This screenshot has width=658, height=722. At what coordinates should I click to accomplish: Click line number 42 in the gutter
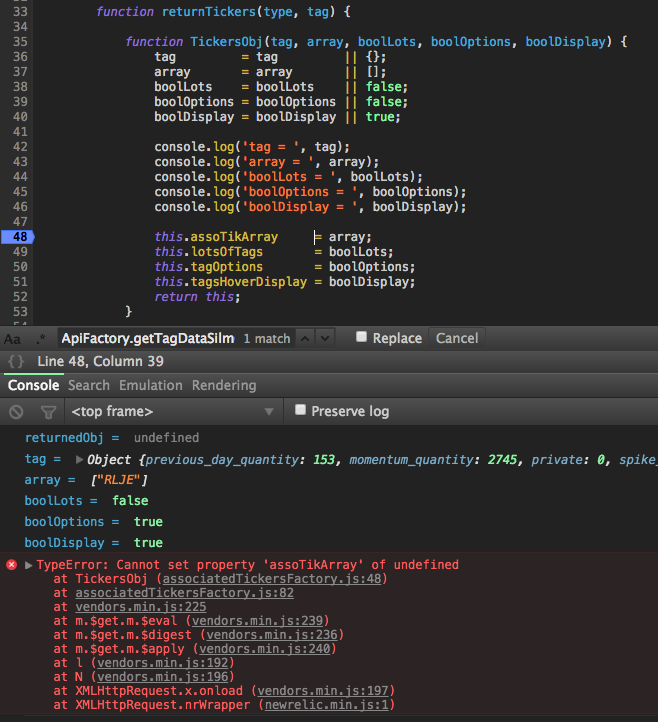tap(20, 147)
